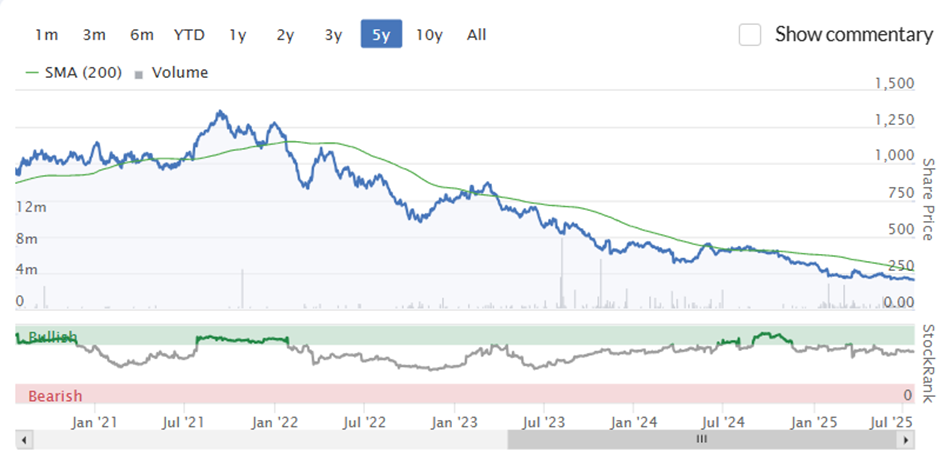Click the Jul '24 axis label

coord(724,422)
